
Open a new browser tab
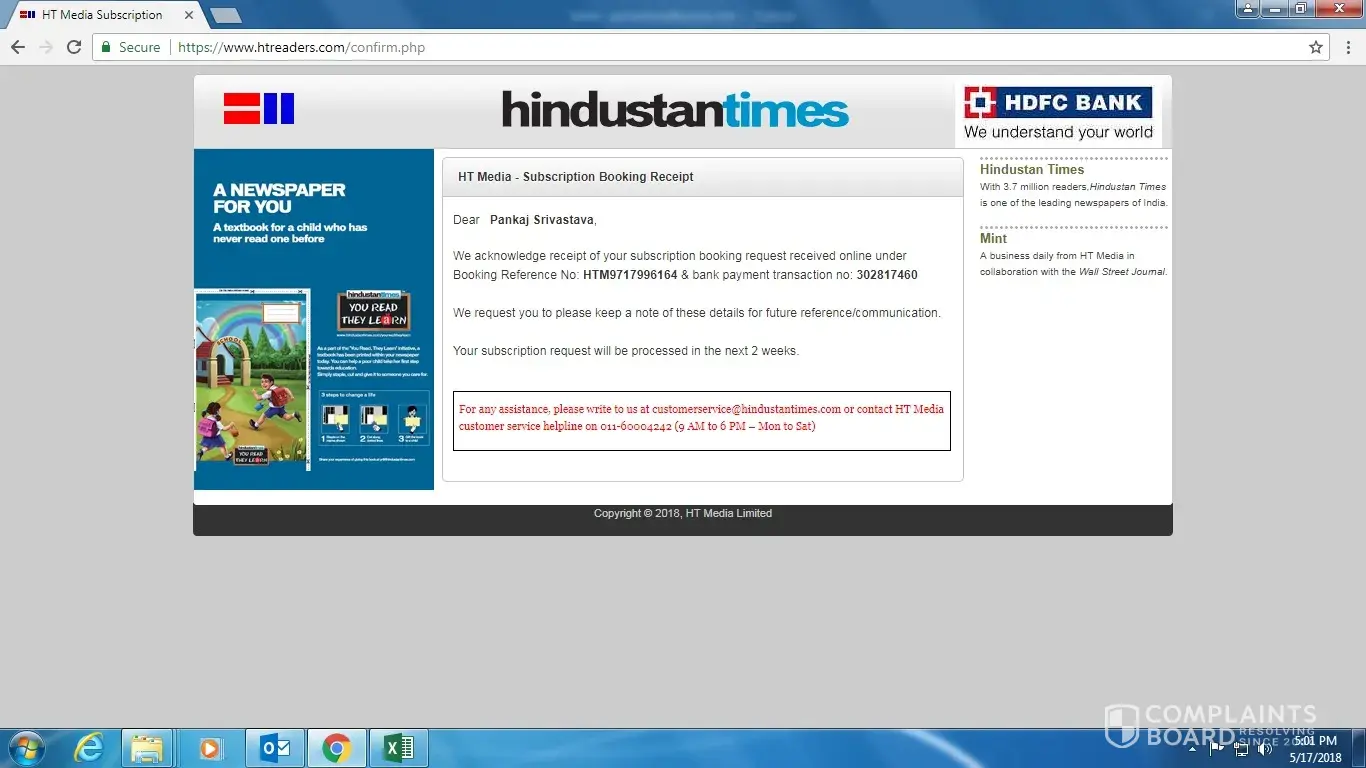click(225, 15)
